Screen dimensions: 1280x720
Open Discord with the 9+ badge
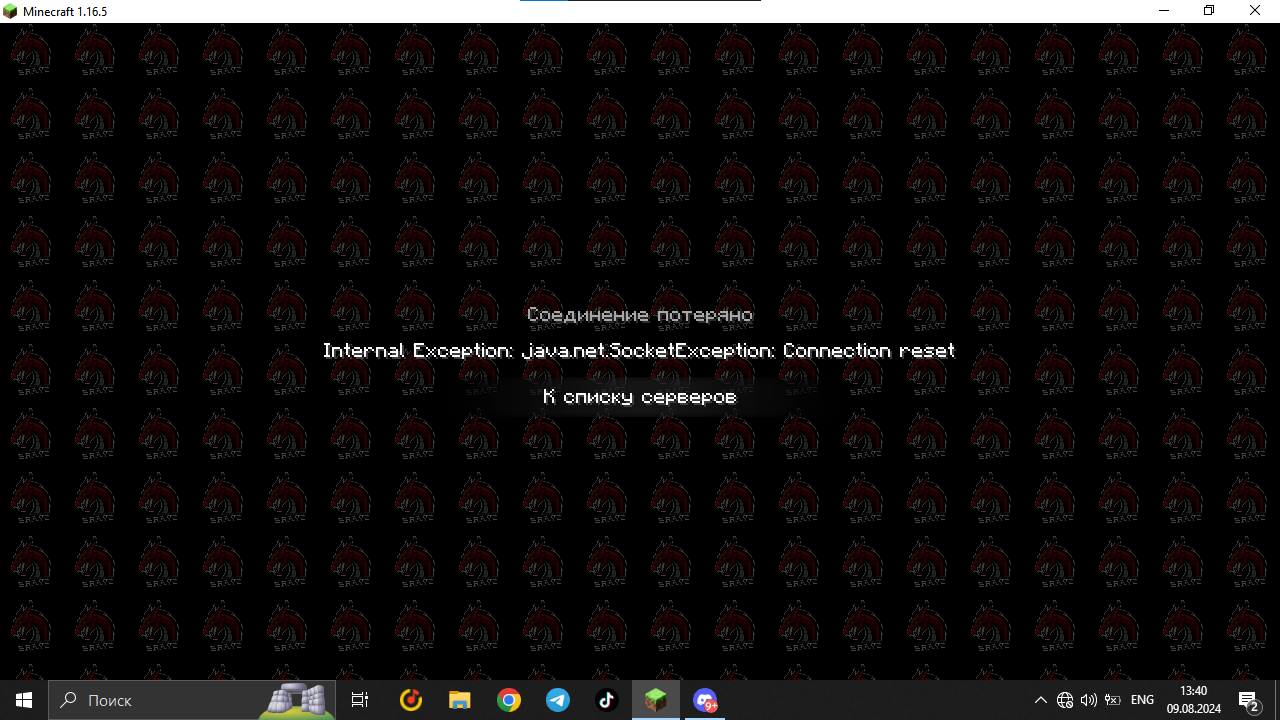point(705,700)
